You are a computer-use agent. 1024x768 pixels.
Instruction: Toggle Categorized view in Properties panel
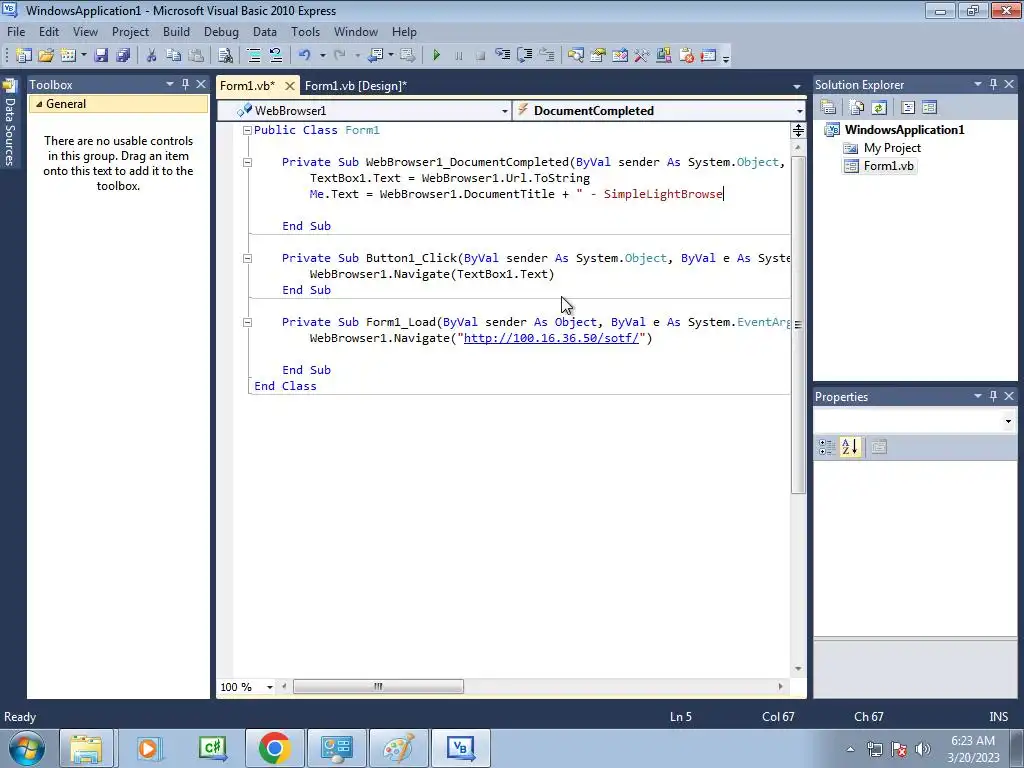click(826, 447)
